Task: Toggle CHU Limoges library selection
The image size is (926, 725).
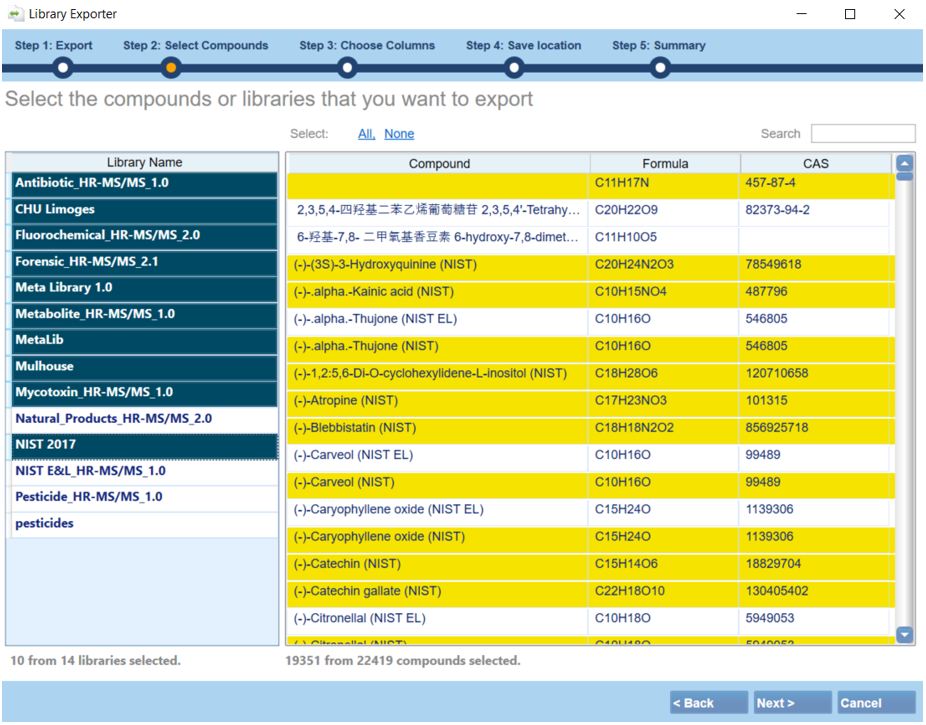Action: click(144, 211)
